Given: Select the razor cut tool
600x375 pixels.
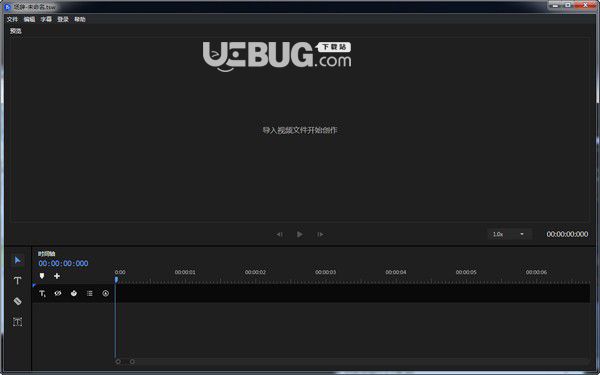Looking at the screenshot, I should 18,301.
